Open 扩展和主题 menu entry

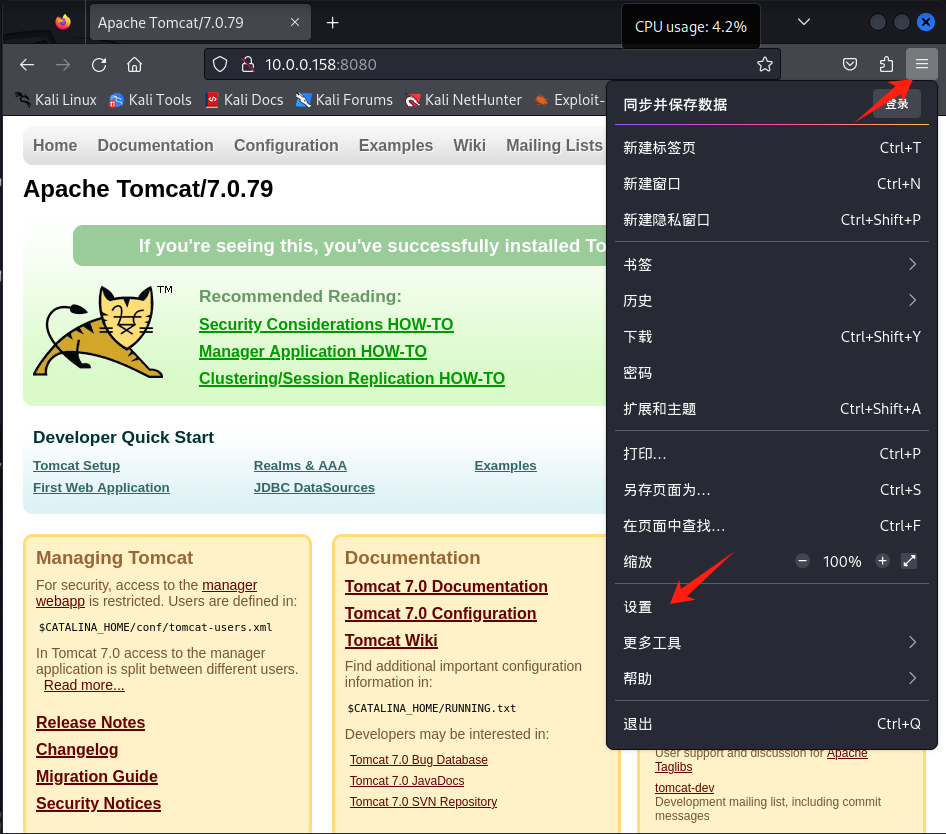(772, 409)
